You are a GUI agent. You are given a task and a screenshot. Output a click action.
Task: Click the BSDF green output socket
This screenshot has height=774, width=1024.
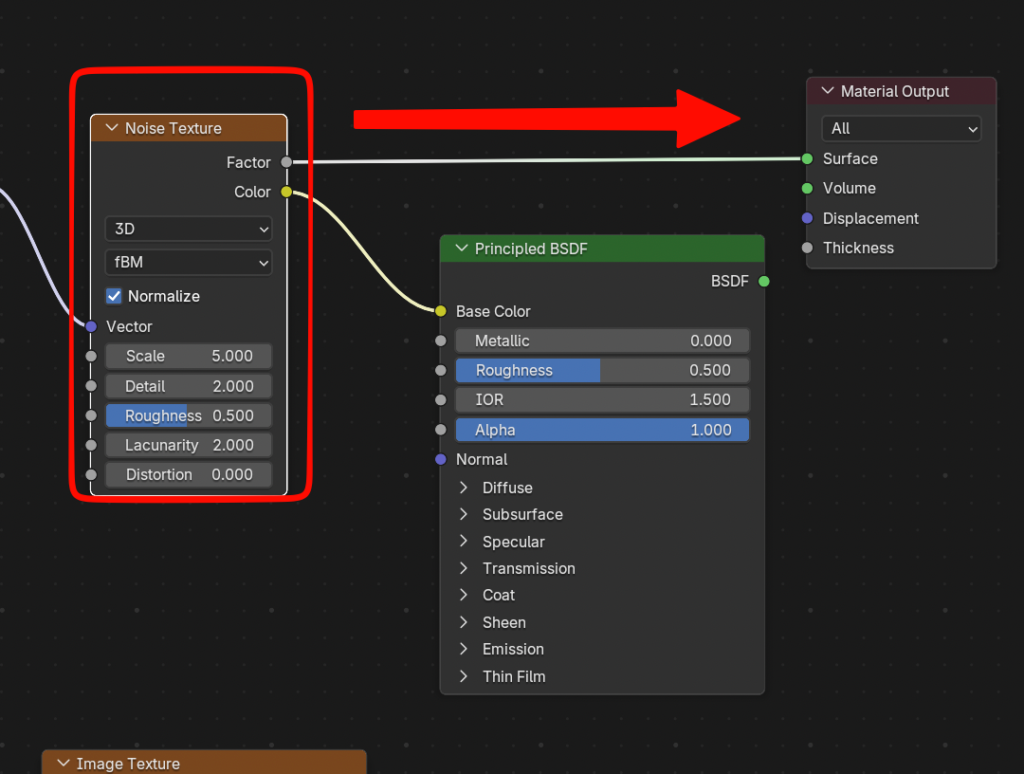coord(764,282)
